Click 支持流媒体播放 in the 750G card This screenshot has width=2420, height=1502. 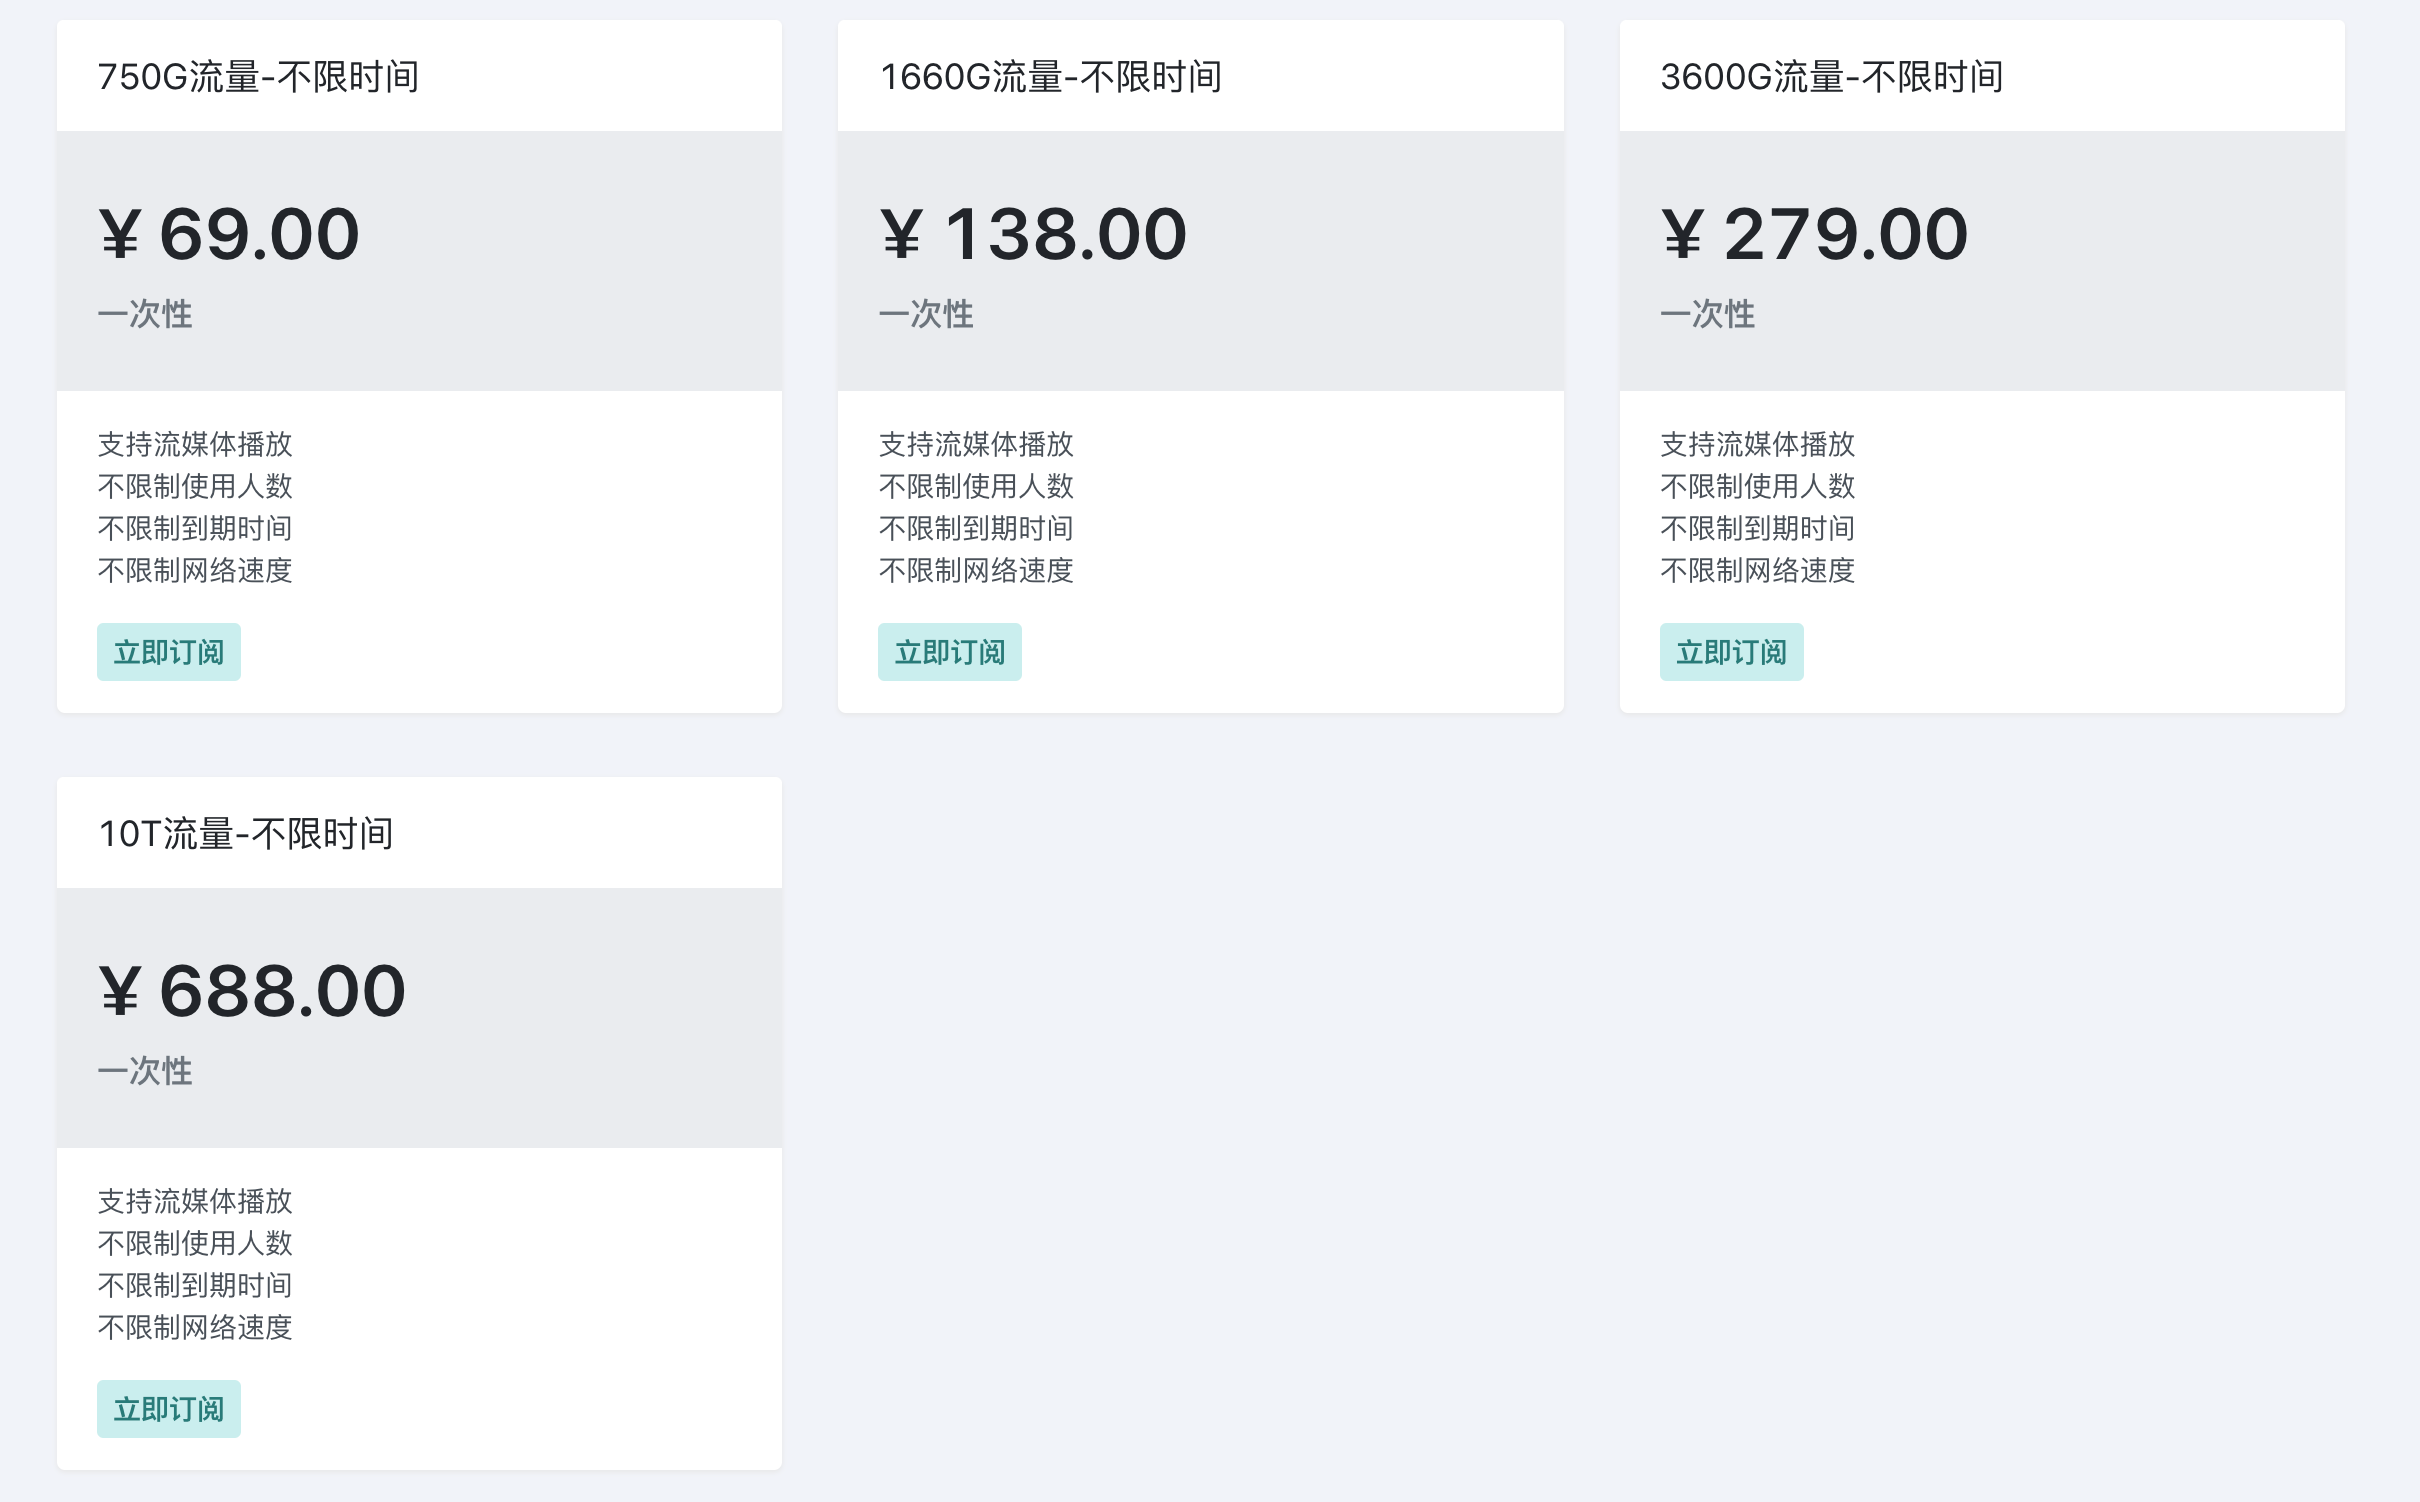click(x=195, y=444)
